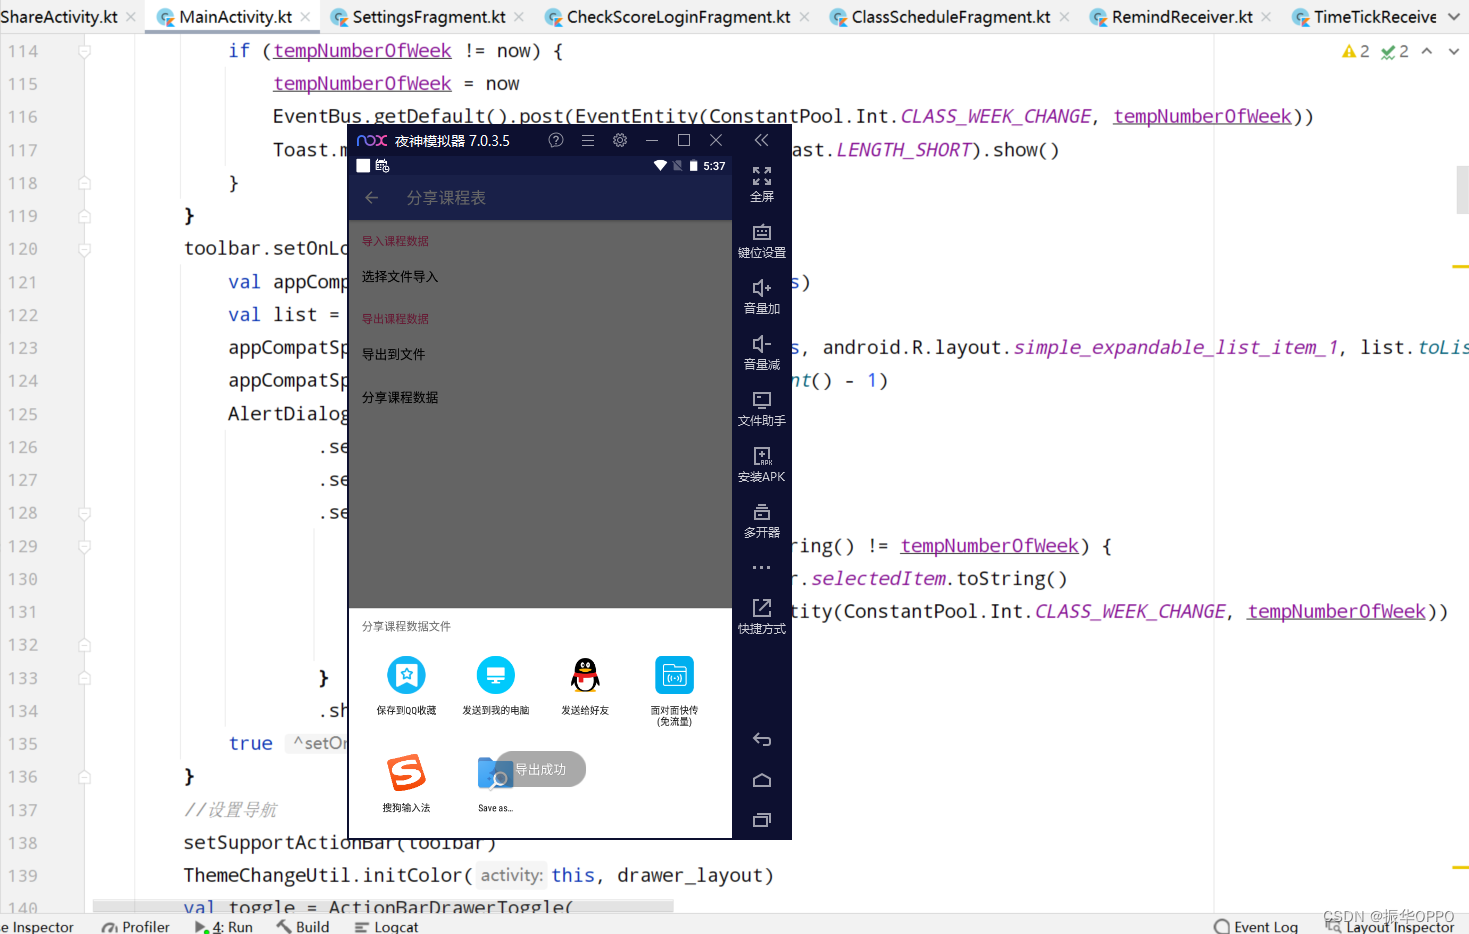This screenshot has height=934, width=1469.
Task: Open keyboard mapping (键位设置) in Nox
Action: coord(761,240)
